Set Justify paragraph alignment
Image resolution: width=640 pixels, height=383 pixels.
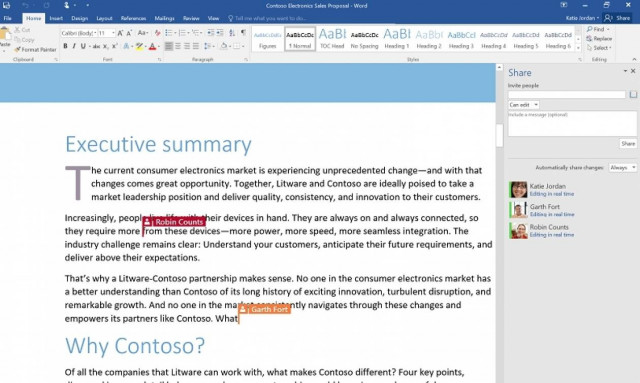pos(196,47)
